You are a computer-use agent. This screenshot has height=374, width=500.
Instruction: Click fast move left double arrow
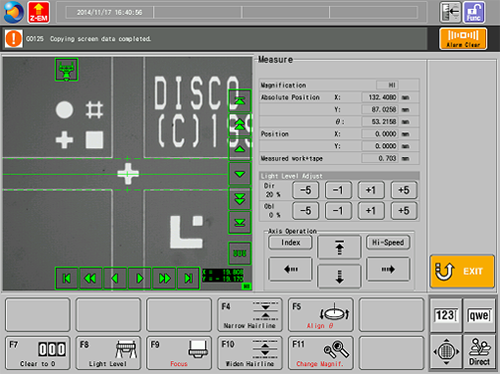pyautogui.click(x=91, y=278)
